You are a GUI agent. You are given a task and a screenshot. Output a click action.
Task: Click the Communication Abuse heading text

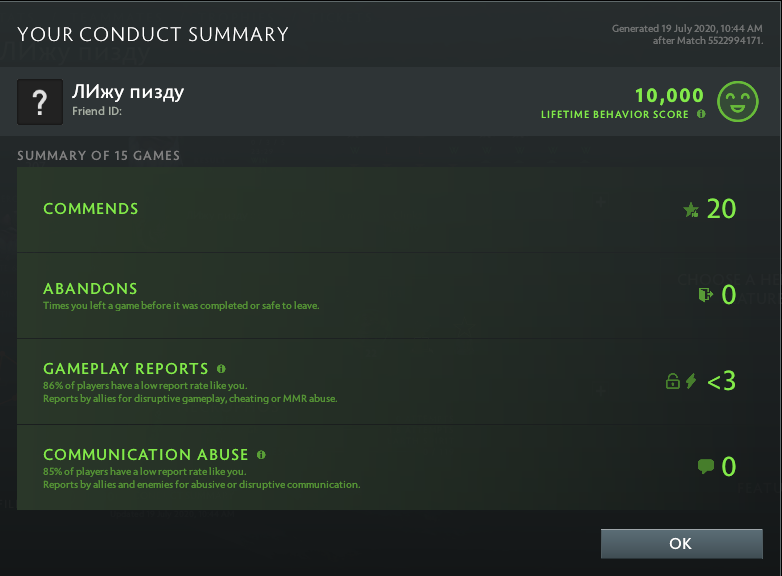(146, 455)
